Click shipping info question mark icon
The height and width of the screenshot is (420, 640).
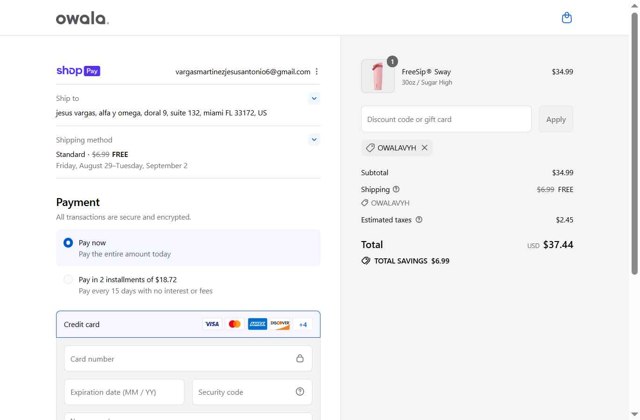[396, 189]
